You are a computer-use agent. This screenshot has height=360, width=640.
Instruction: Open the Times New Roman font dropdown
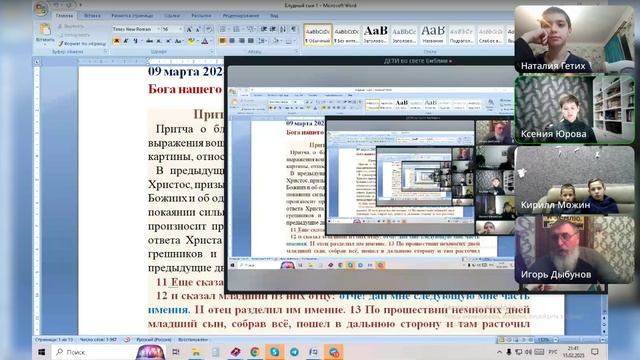tap(159, 29)
